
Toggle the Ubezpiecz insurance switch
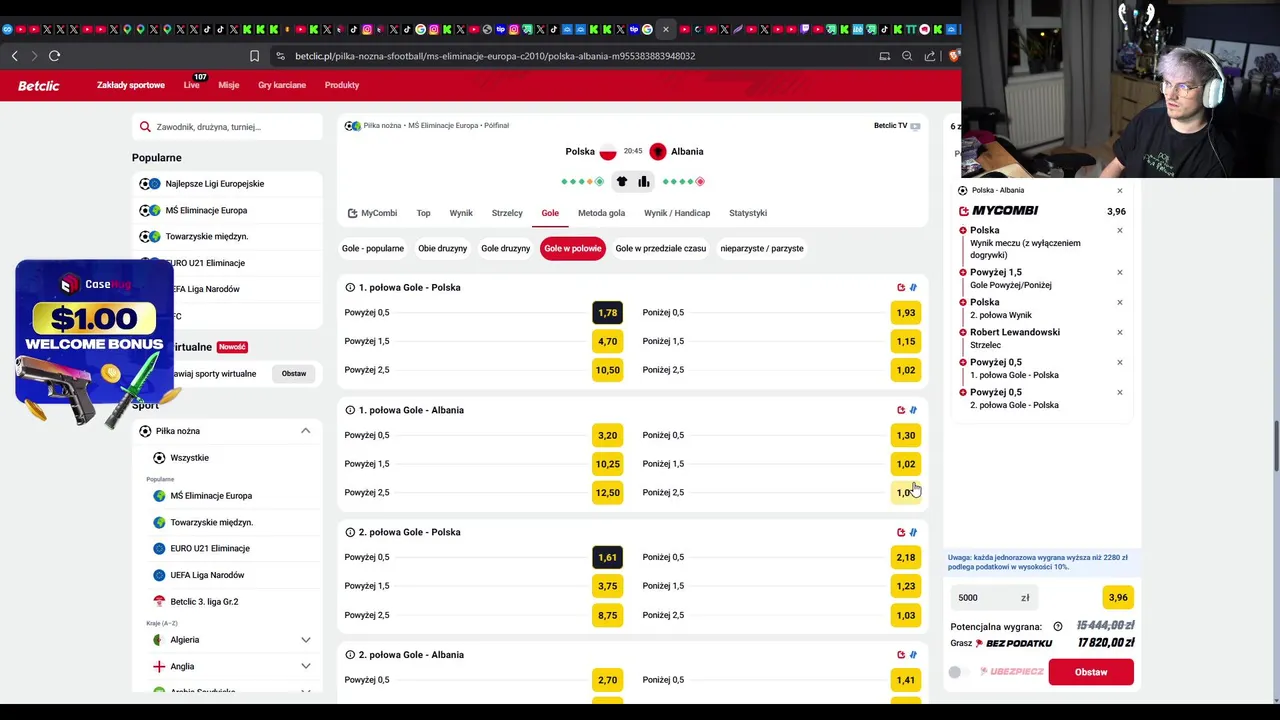(957, 672)
